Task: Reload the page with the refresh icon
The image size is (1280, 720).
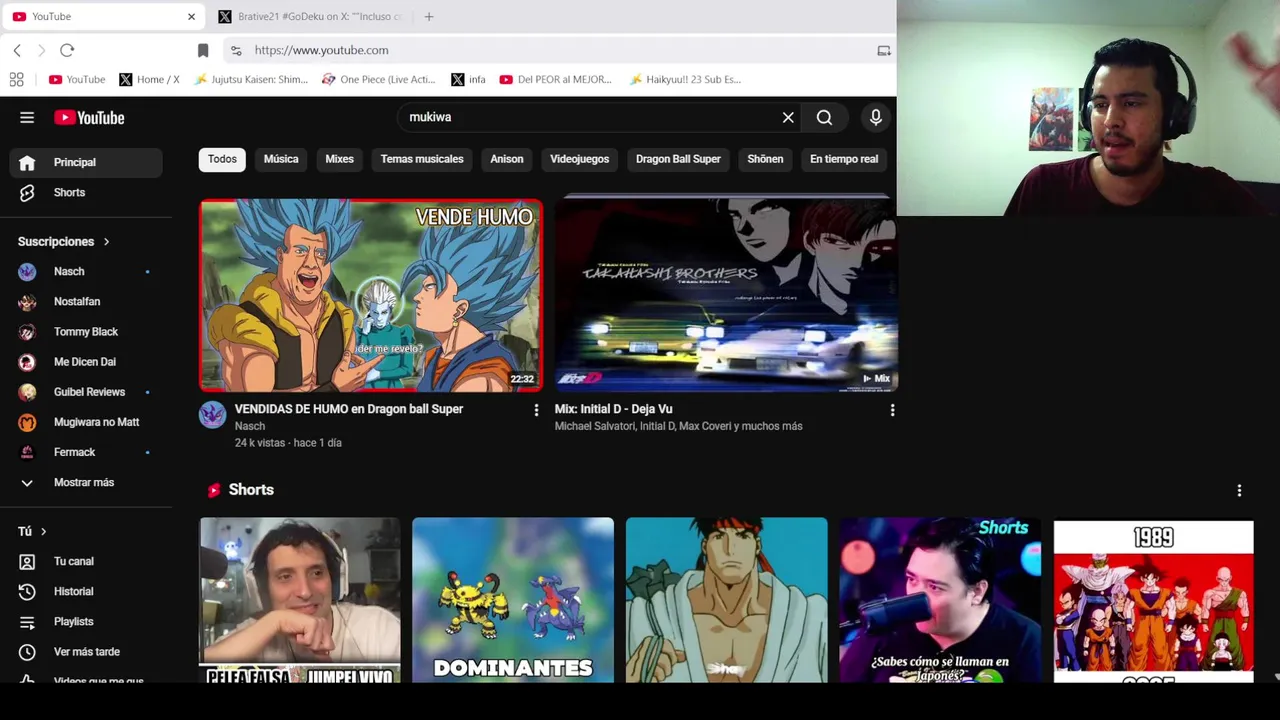Action: tap(67, 50)
